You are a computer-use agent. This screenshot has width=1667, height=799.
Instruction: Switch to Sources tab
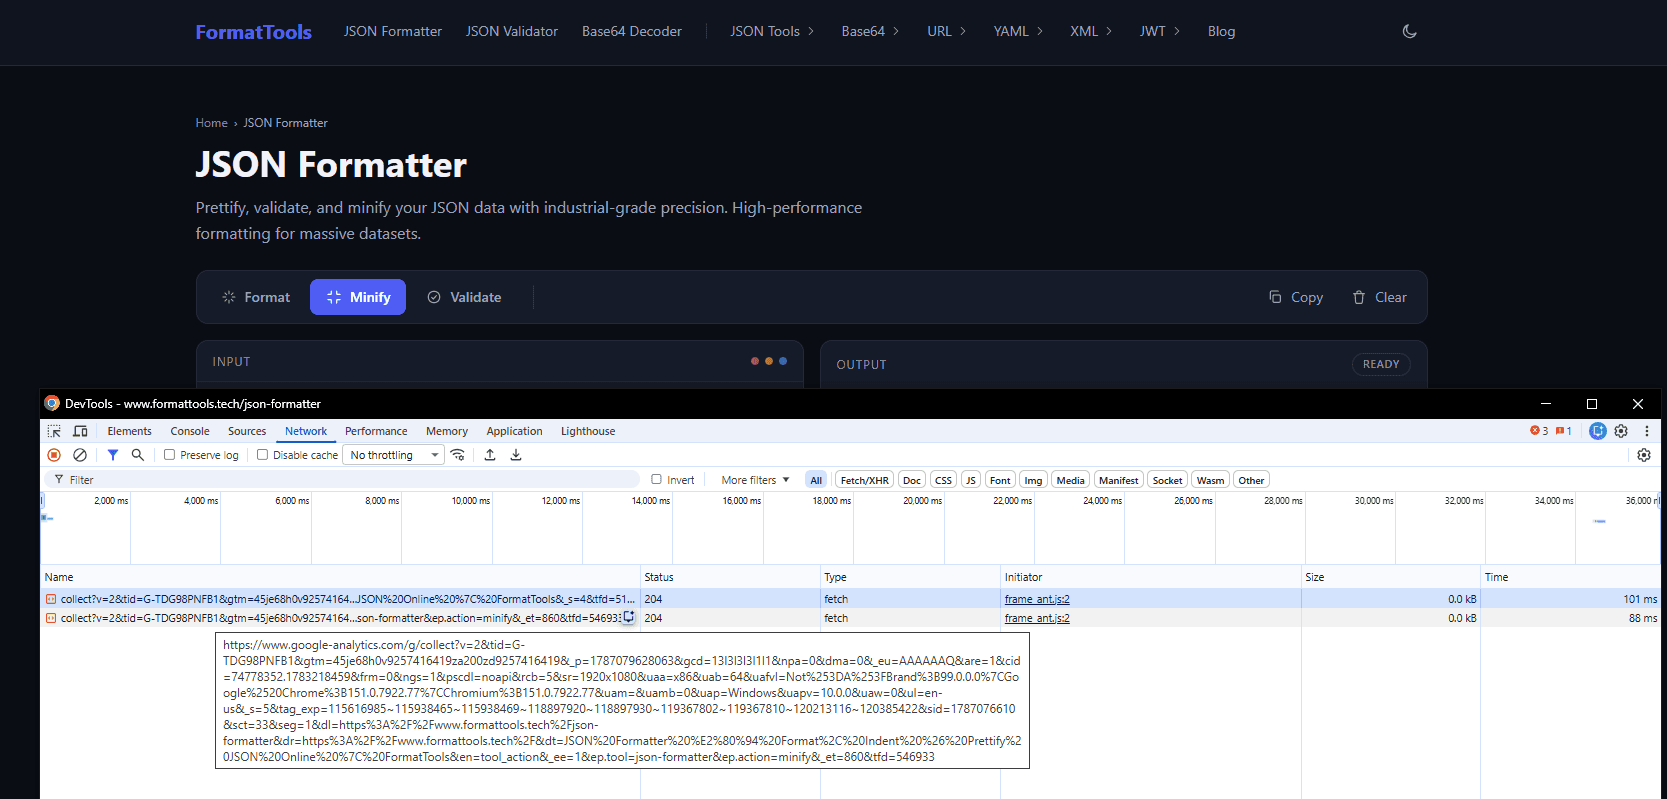click(x=247, y=431)
